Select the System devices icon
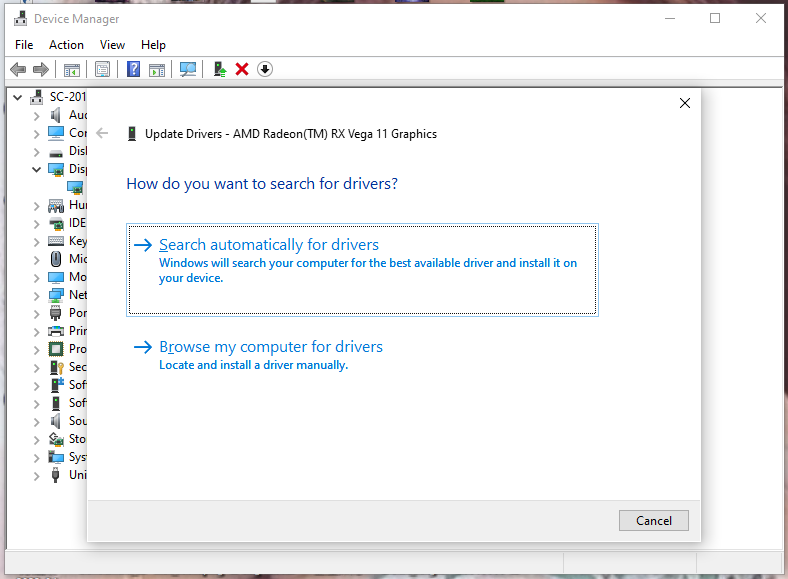788x579 pixels. (x=56, y=457)
